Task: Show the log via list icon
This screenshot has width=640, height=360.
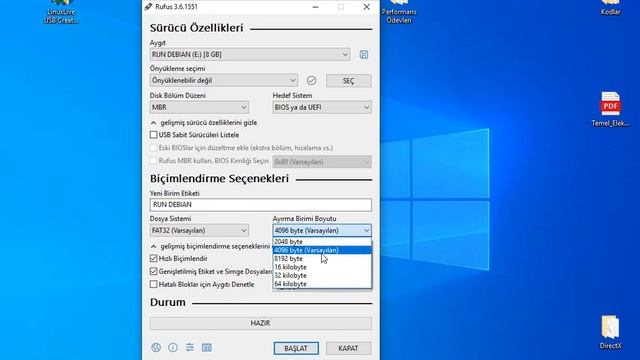Action: tap(207, 347)
